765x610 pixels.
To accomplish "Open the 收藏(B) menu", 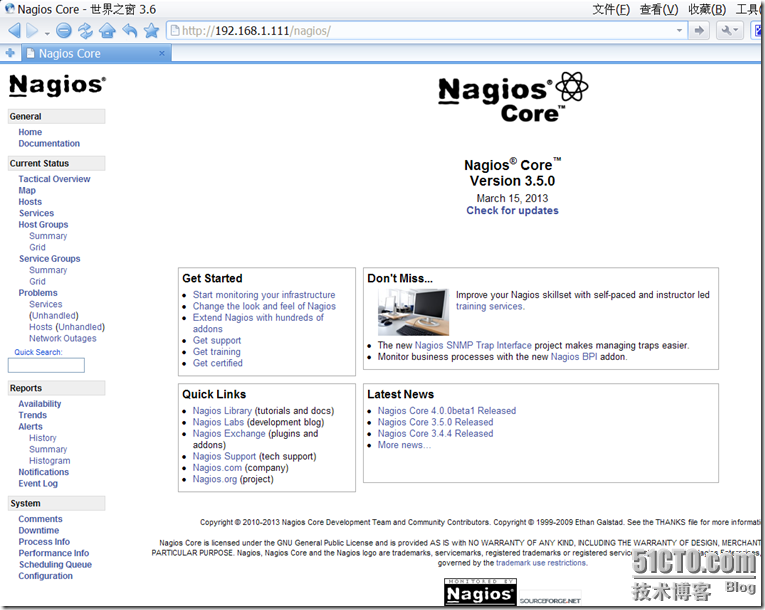I will coord(707,9).
